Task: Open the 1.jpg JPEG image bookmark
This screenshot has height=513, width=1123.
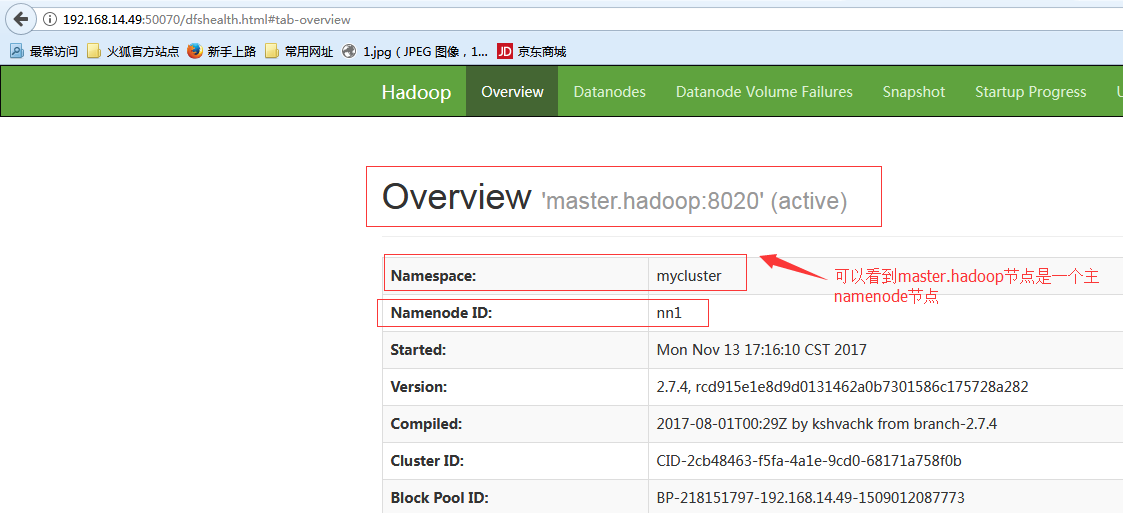Action: point(415,51)
